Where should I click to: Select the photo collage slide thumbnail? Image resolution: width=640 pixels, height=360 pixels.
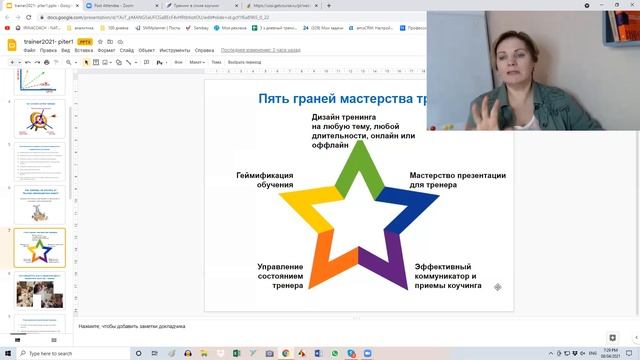pyautogui.click(x=40, y=291)
